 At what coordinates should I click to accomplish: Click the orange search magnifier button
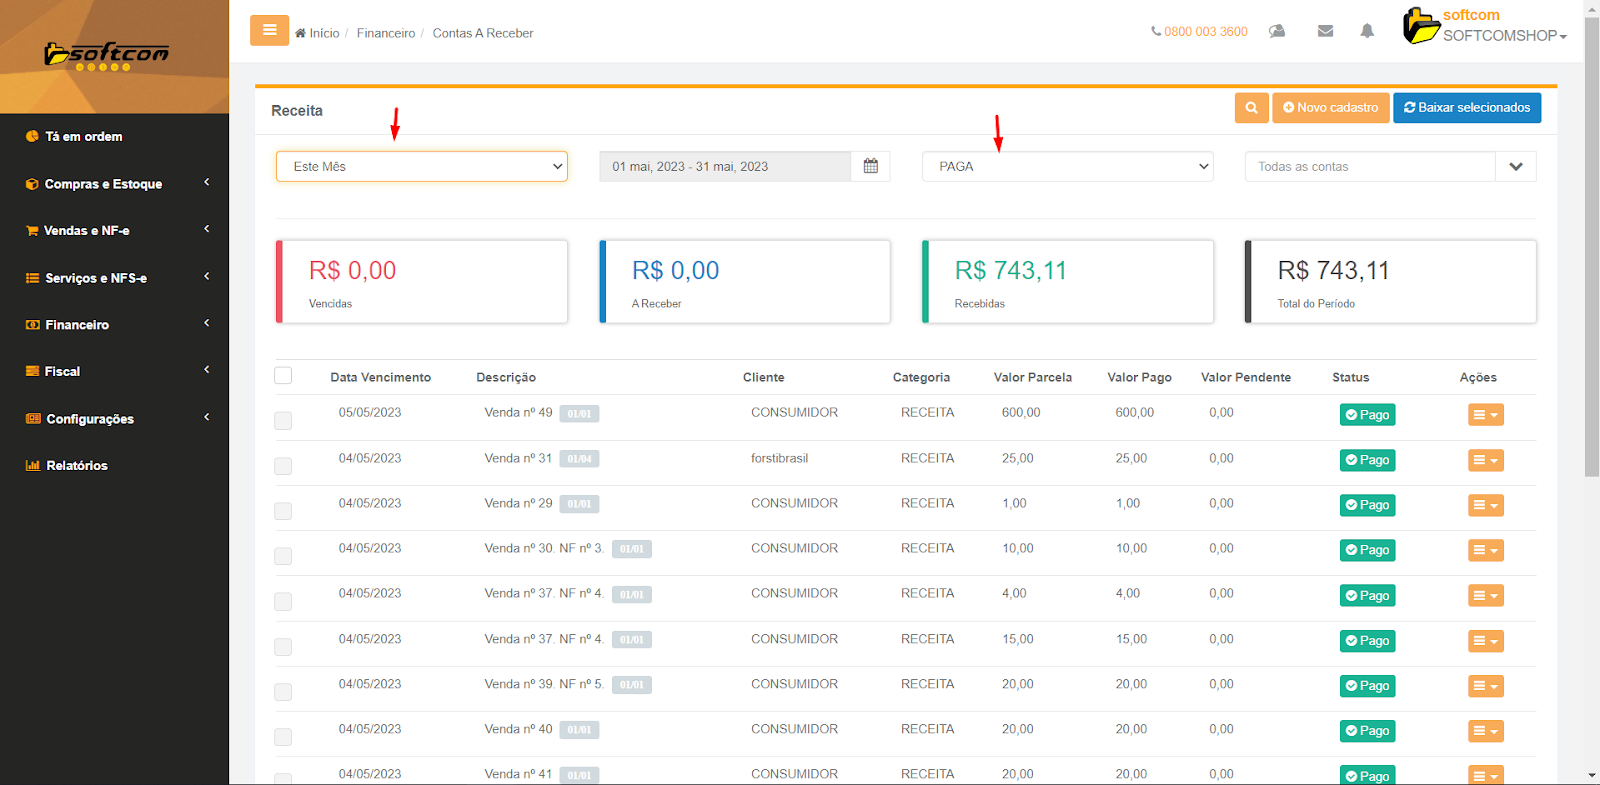pyautogui.click(x=1251, y=108)
